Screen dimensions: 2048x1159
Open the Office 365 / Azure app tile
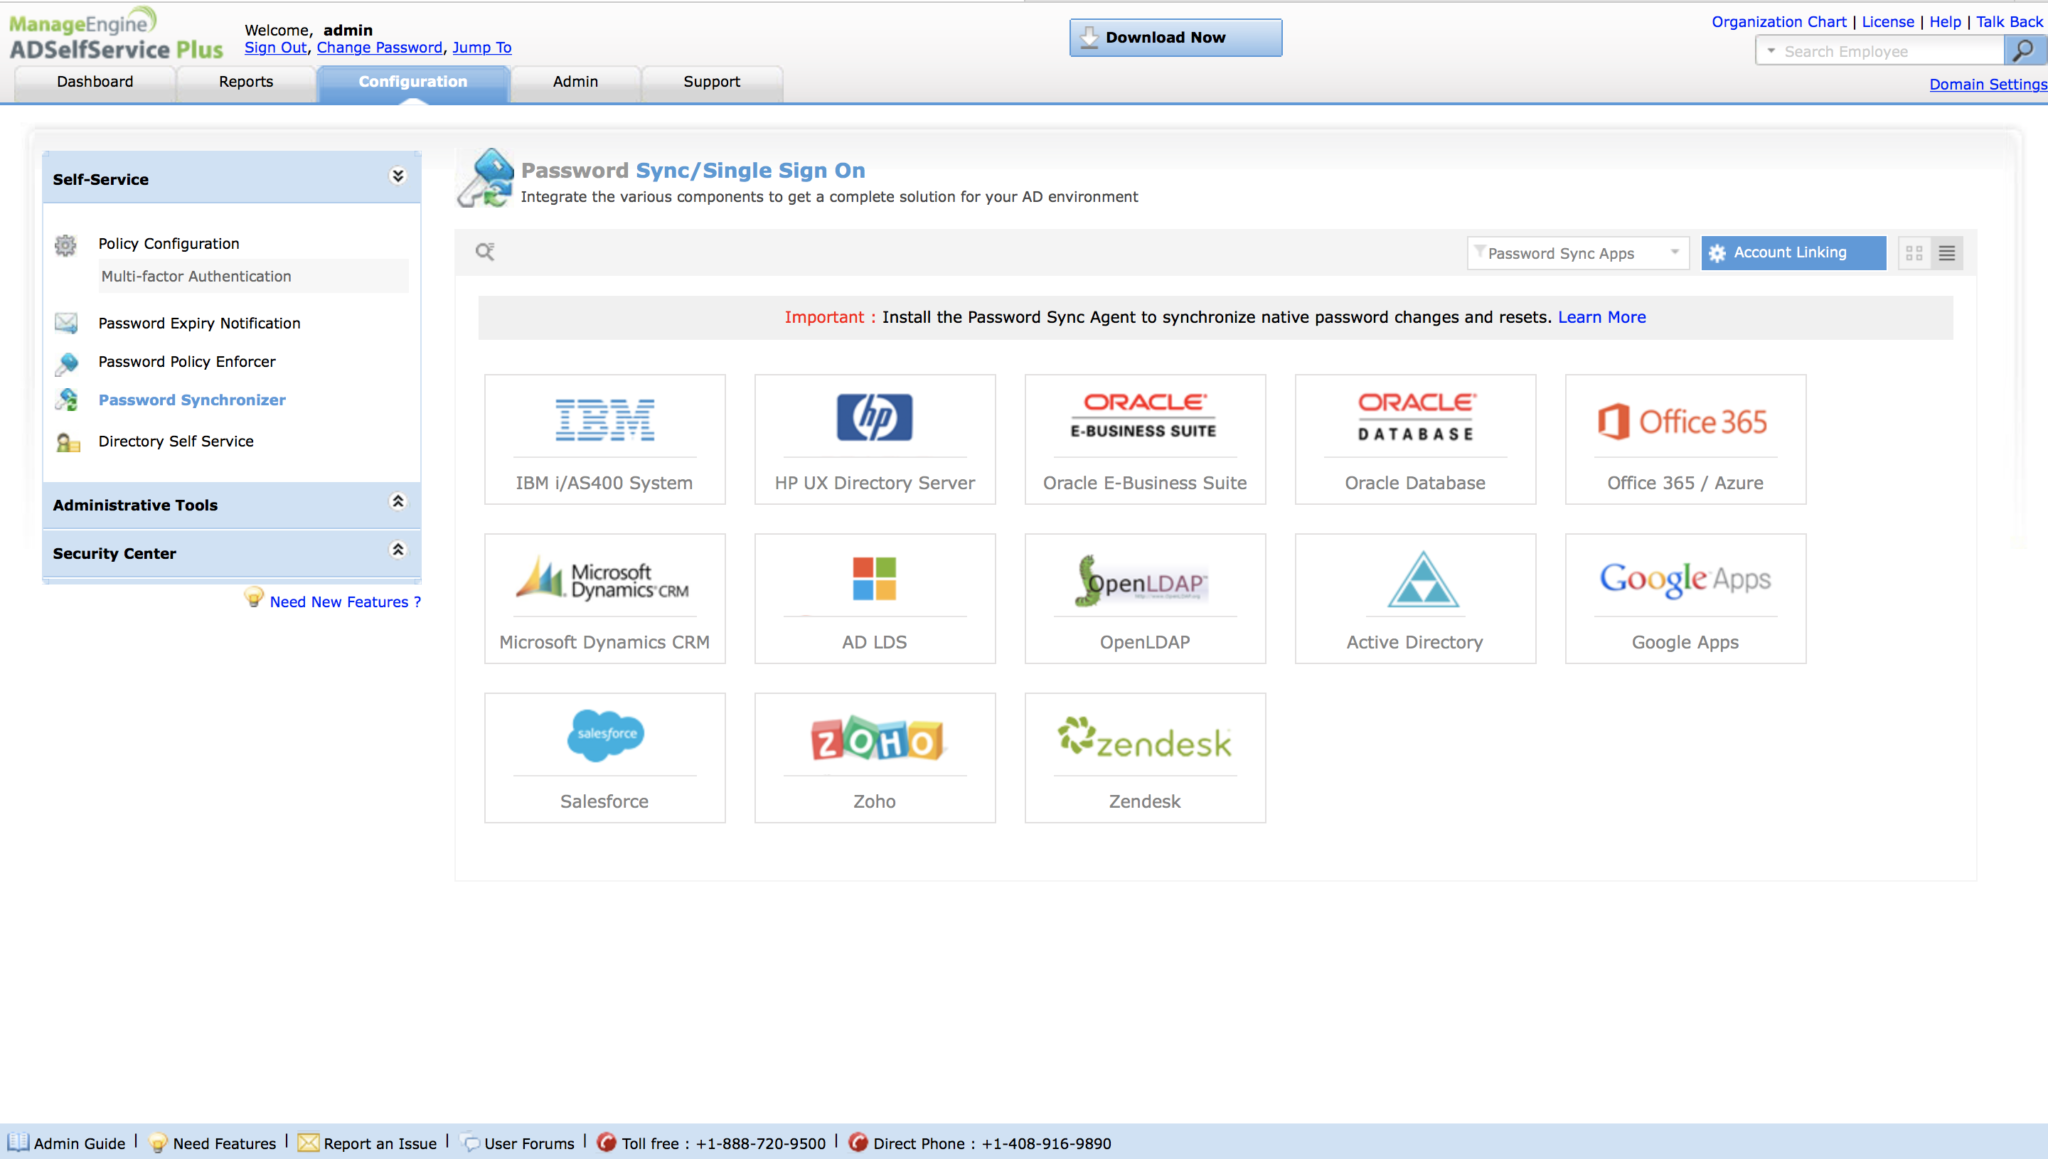click(x=1685, y=439)
